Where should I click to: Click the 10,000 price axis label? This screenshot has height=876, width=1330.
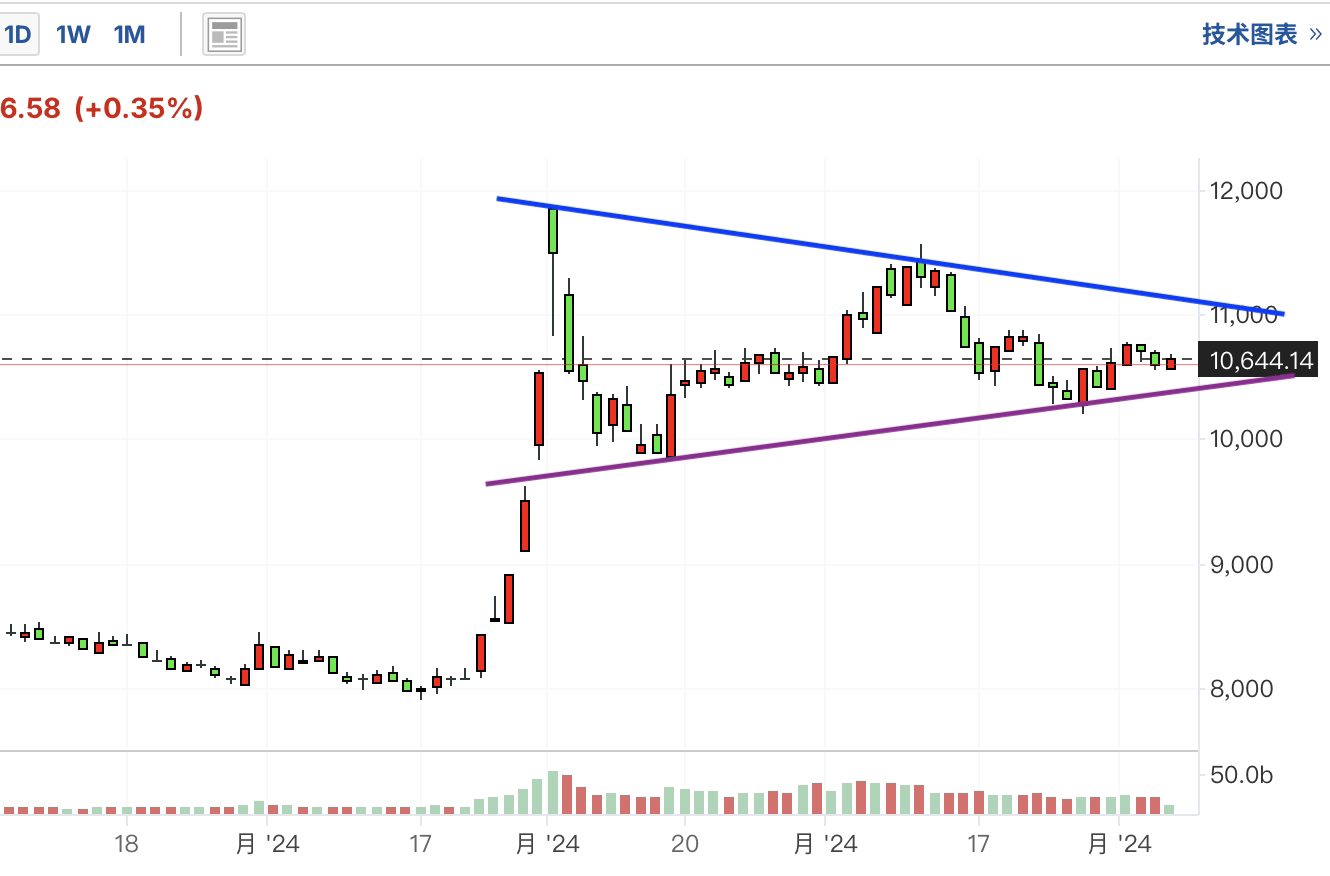click(1246, 439)
